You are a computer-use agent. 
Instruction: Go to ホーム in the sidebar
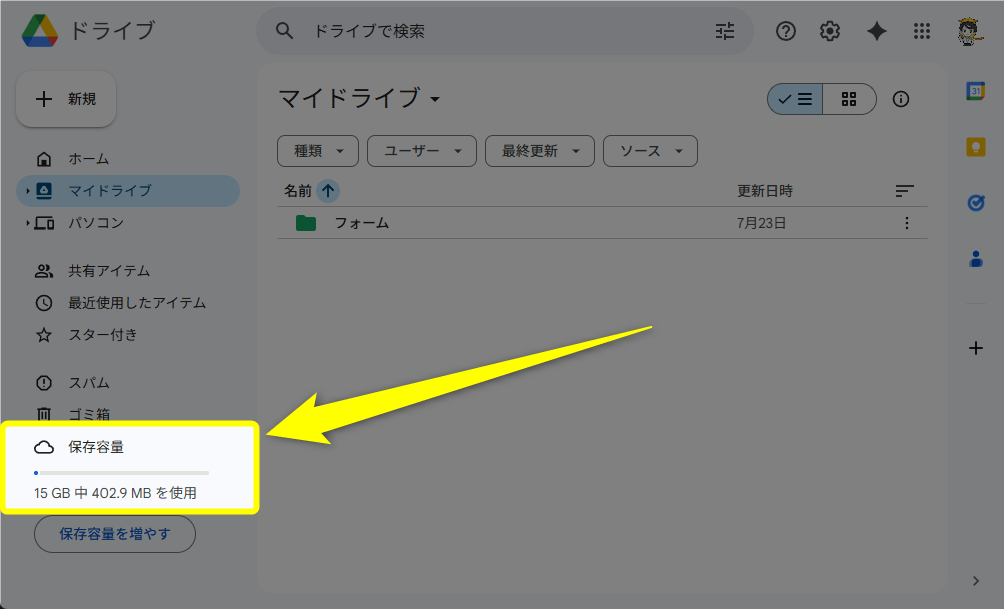[88, 159]
